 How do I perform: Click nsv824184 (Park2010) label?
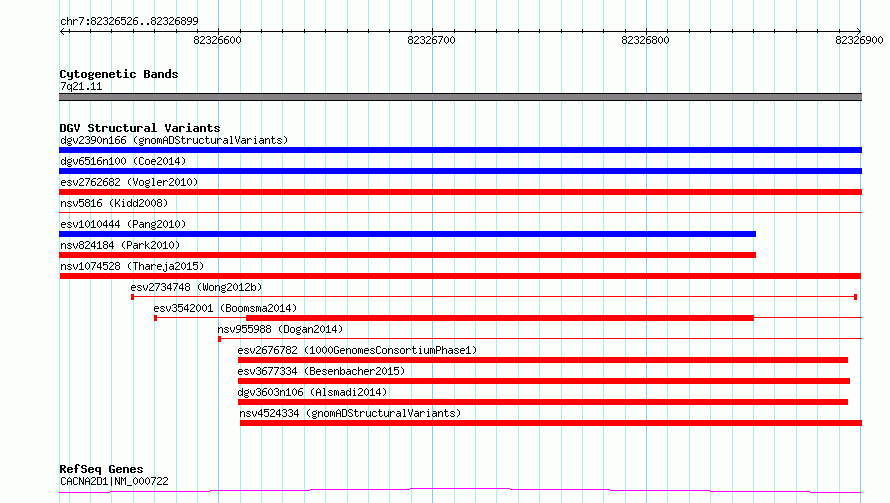tap(120, 245)
